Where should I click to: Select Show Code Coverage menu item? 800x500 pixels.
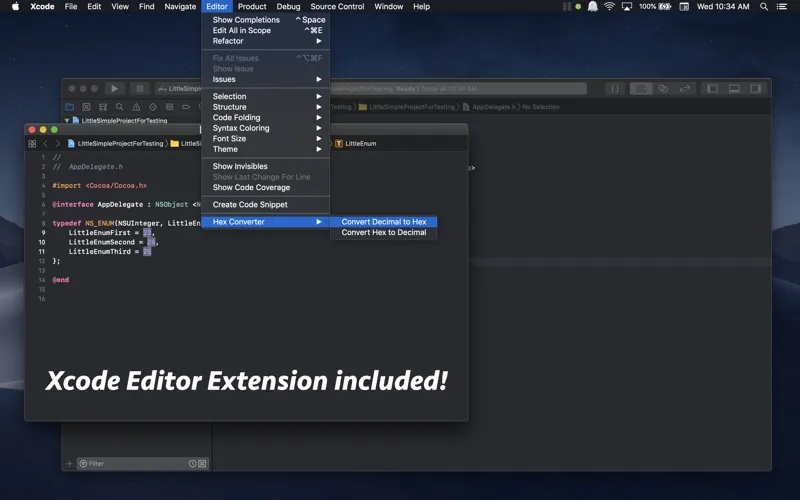(266, 188)
